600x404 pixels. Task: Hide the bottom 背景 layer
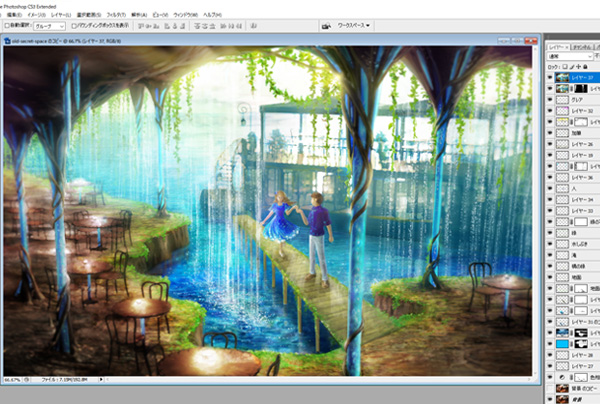click(550, 399)
